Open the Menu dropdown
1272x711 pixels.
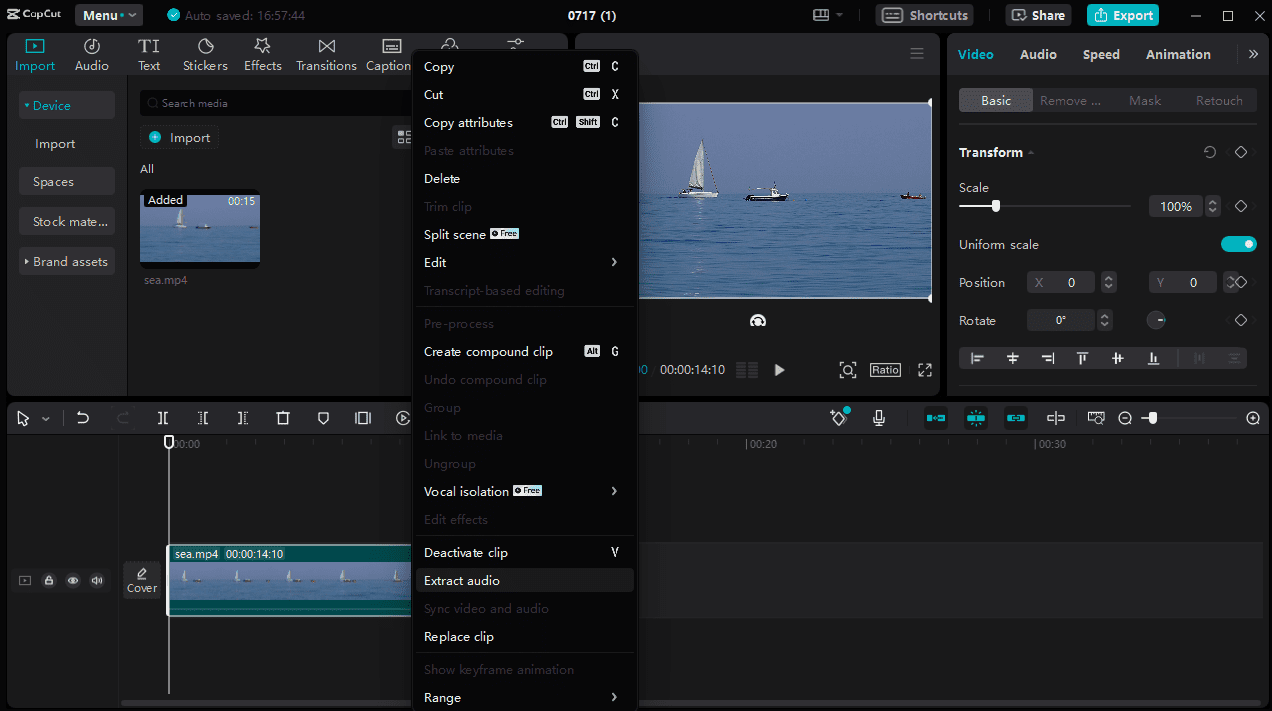tap(108, 15)
